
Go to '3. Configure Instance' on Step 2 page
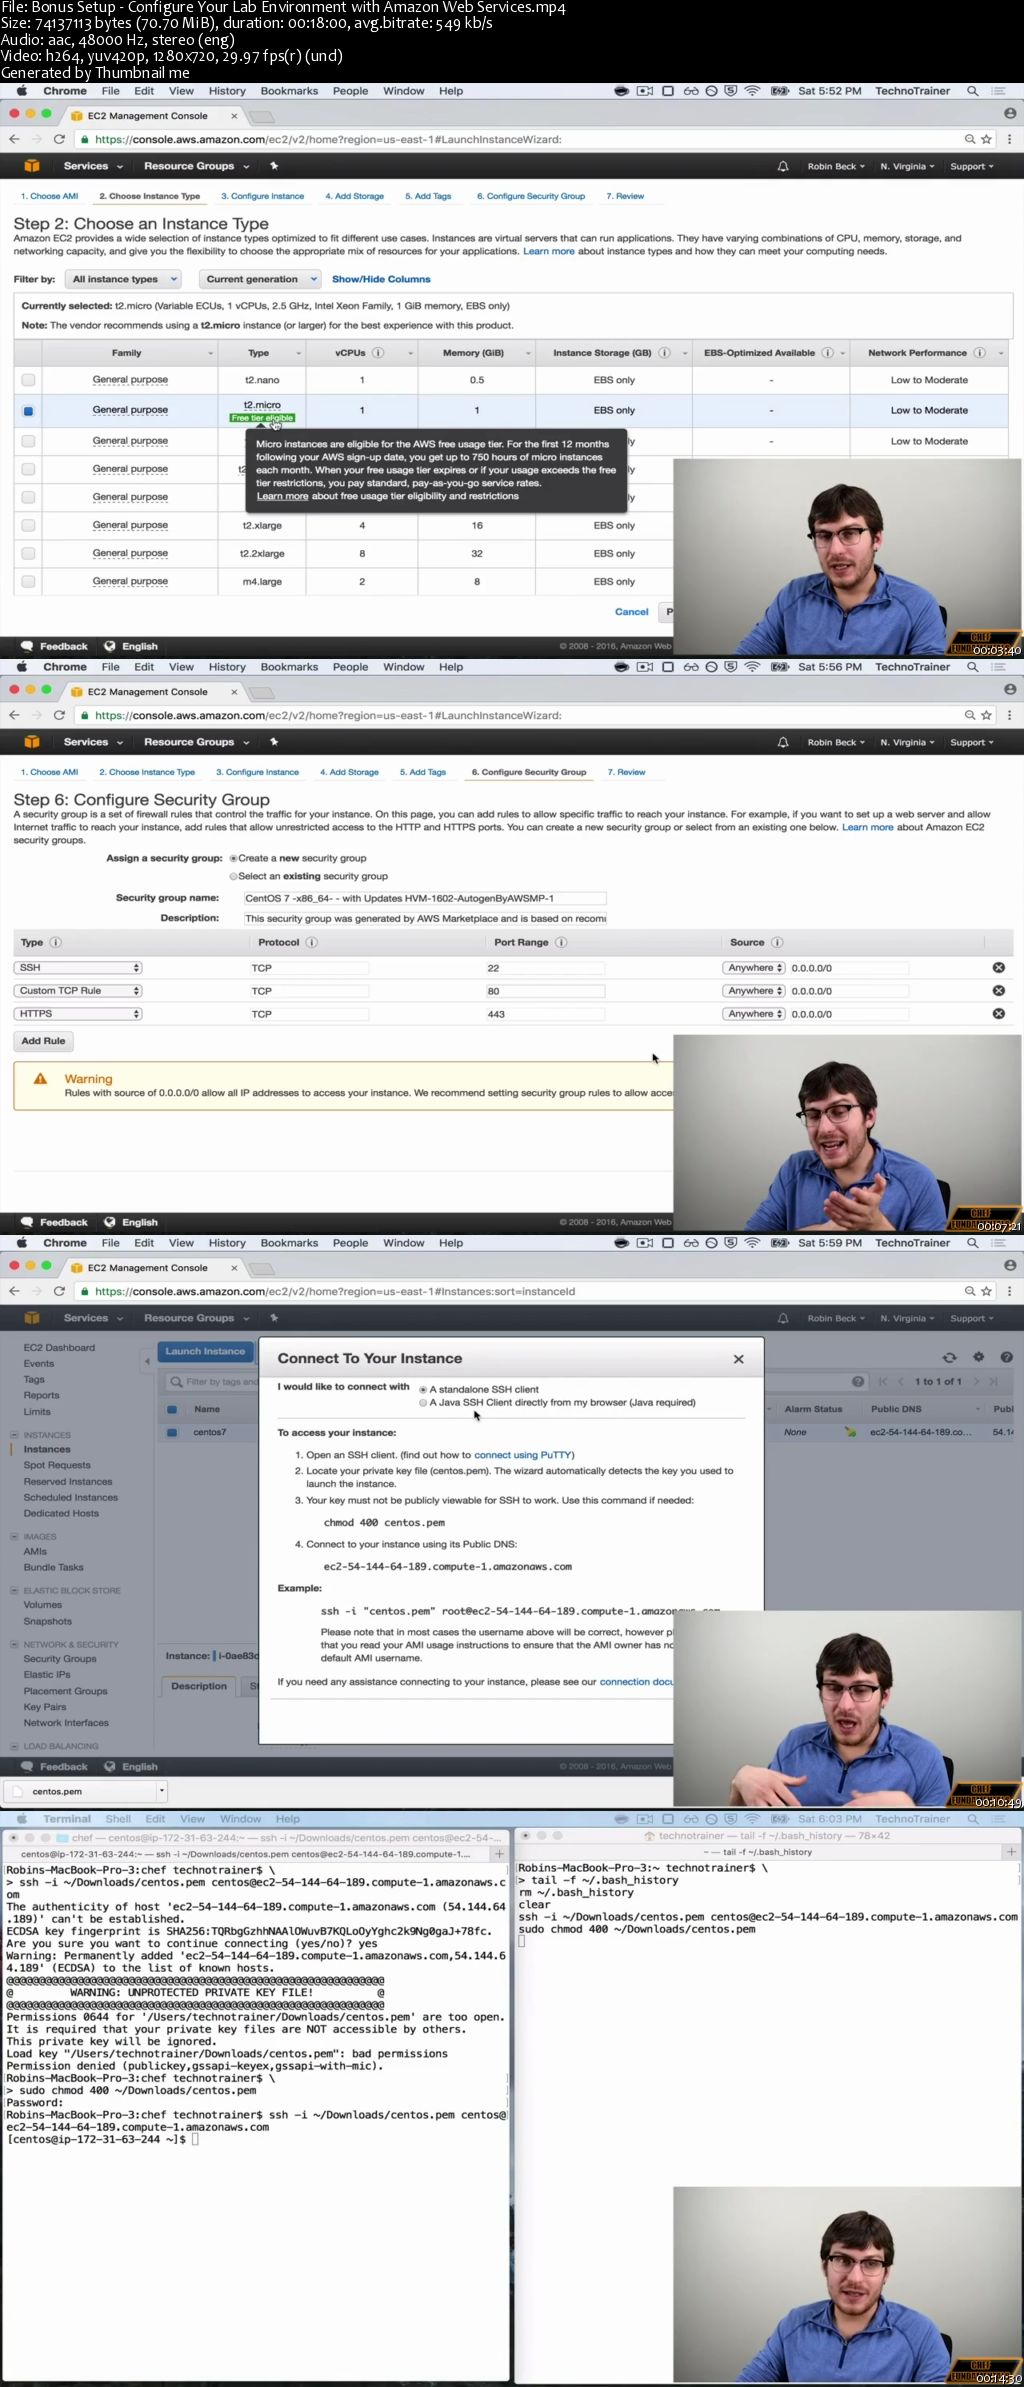(x=262, y=196)
